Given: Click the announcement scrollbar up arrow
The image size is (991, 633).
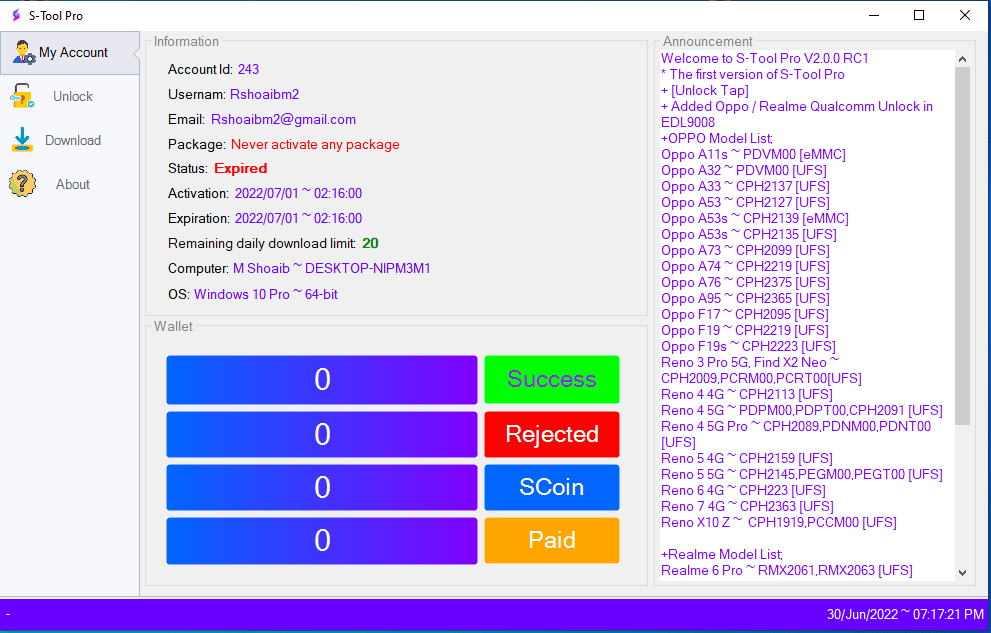Looking at the screenshot, I should (x=963, y=59).
